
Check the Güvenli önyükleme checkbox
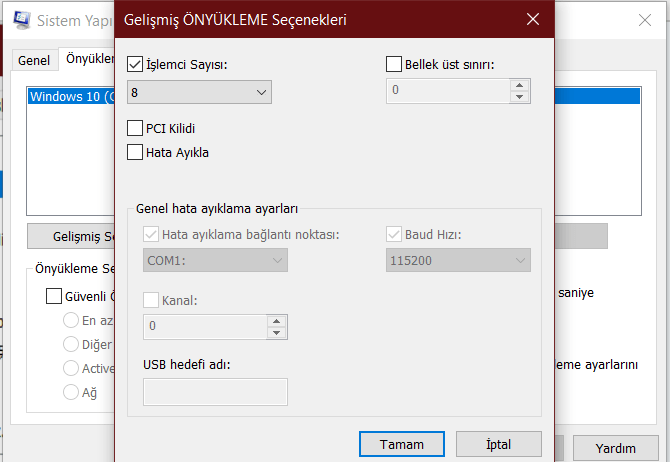tap(54, 295)
